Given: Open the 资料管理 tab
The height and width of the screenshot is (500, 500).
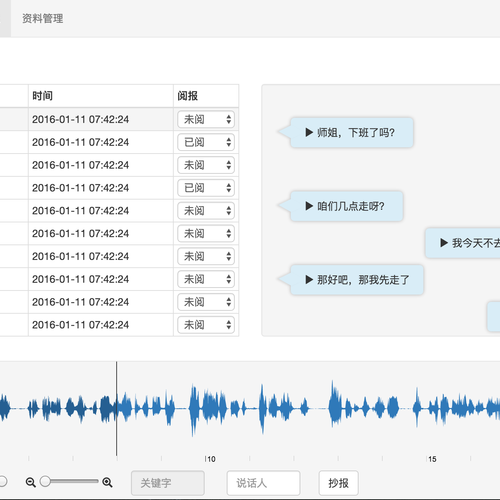Looking at the screenshot, I should (x=43, y=18).
